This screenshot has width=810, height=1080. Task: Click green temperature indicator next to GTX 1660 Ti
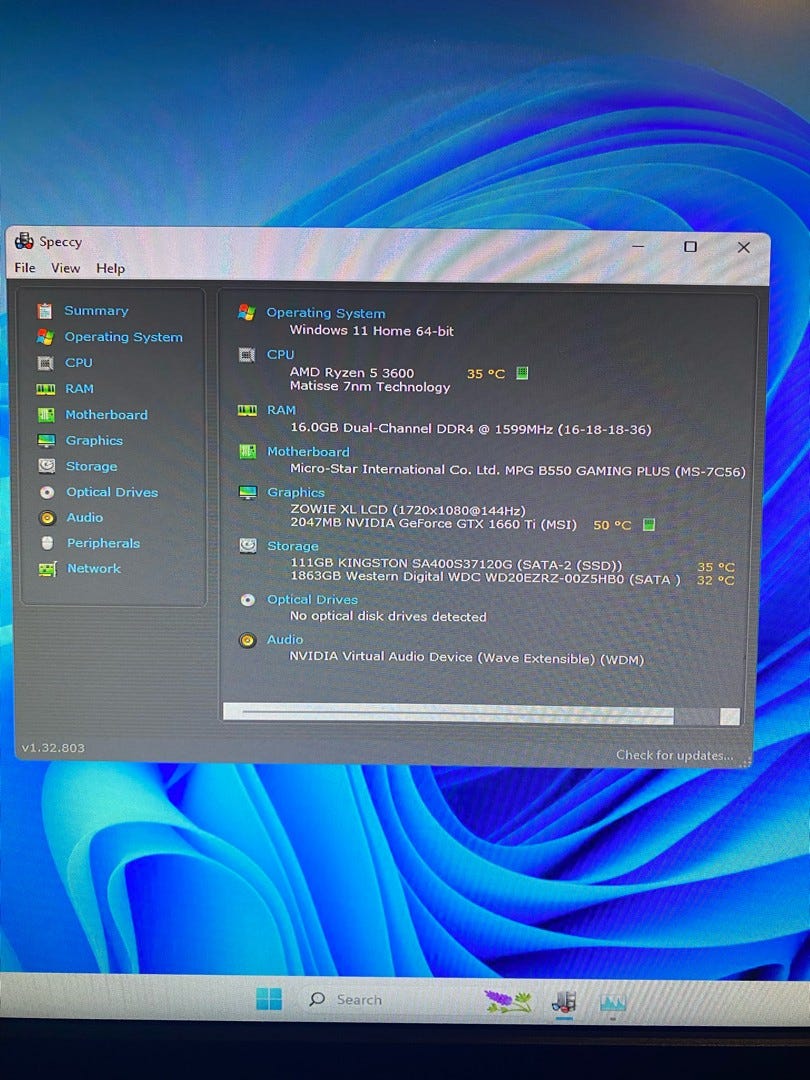pos(648,525)
